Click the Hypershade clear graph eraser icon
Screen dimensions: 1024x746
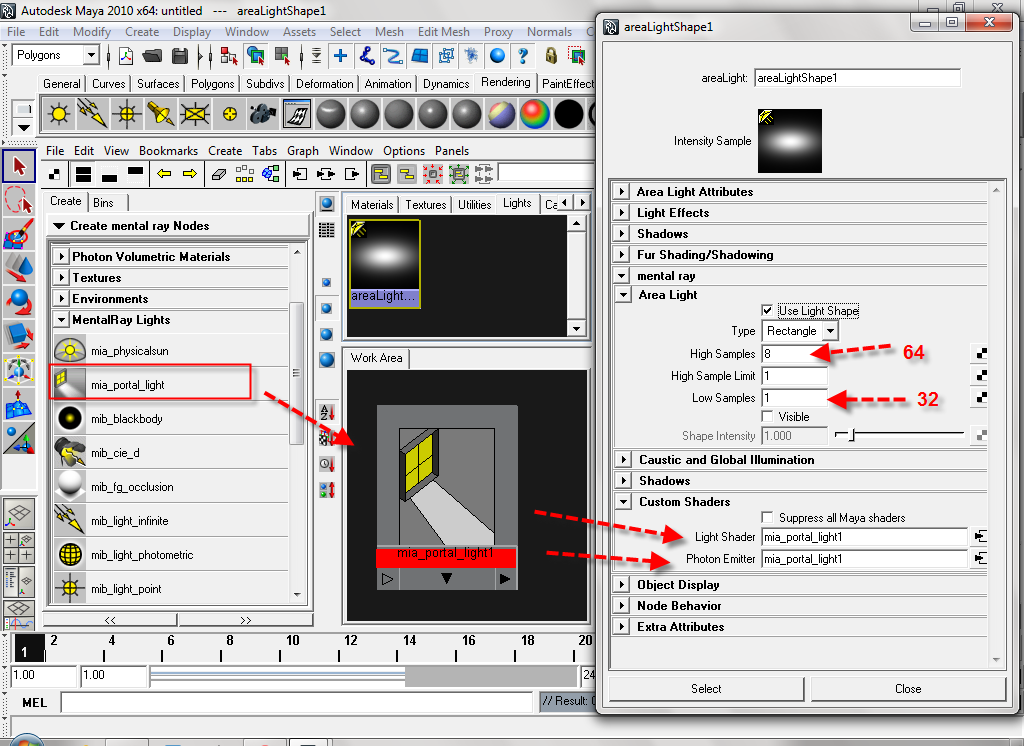click(219, 174)
